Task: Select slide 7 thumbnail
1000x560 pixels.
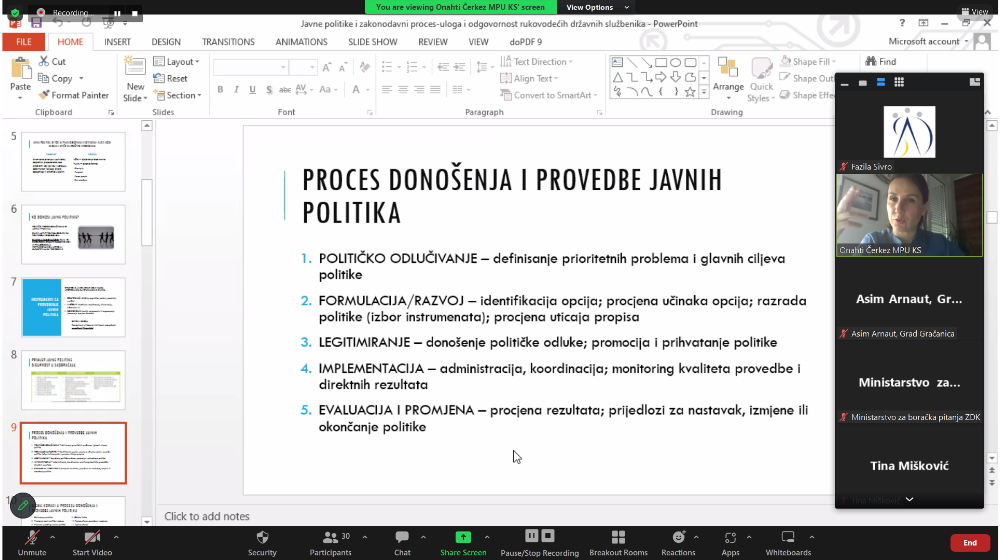Action: (x=73, y=307)
